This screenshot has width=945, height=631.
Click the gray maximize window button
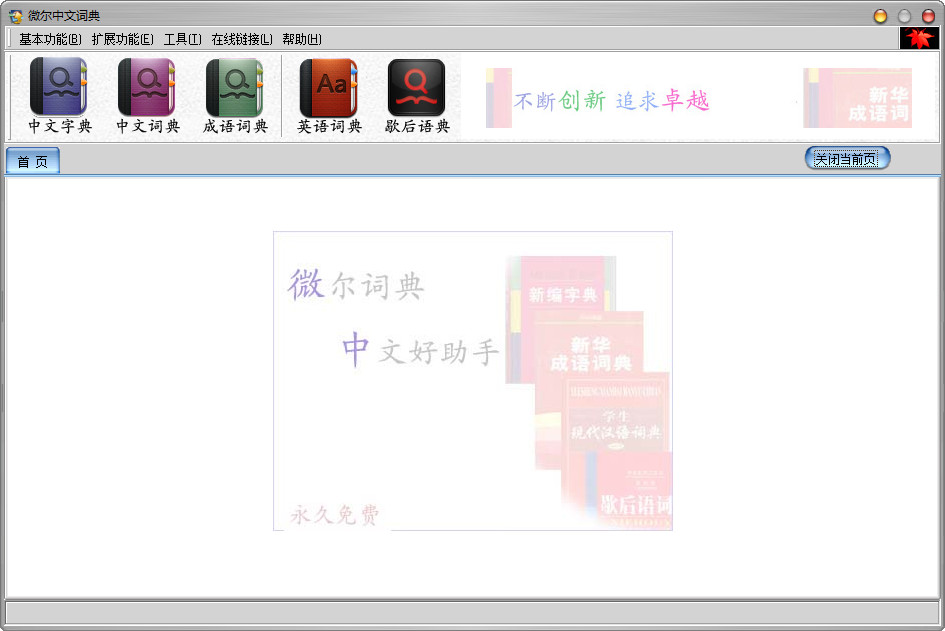905,16
